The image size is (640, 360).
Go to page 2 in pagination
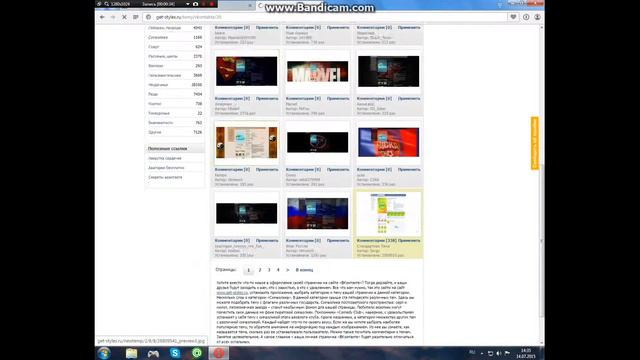coord(260,270)
